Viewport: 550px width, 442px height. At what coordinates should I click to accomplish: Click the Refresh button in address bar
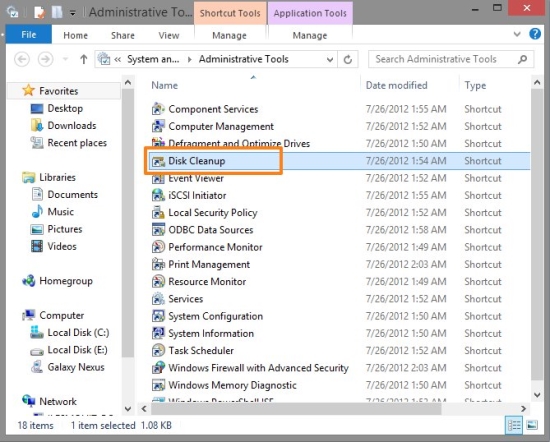point(348,59)
